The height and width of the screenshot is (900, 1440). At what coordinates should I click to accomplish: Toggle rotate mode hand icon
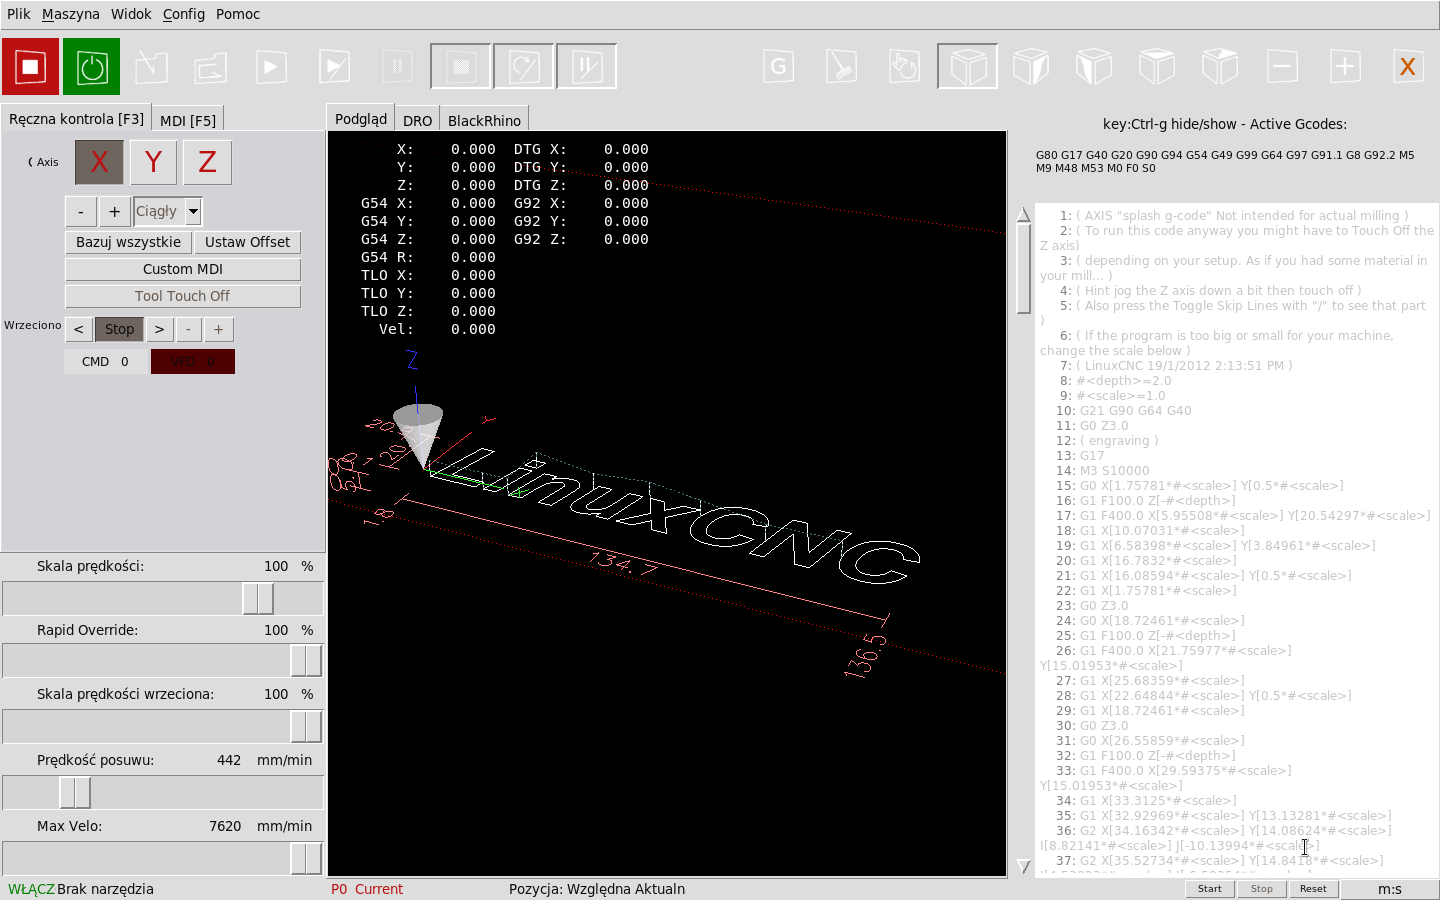(x=904, y=67)
